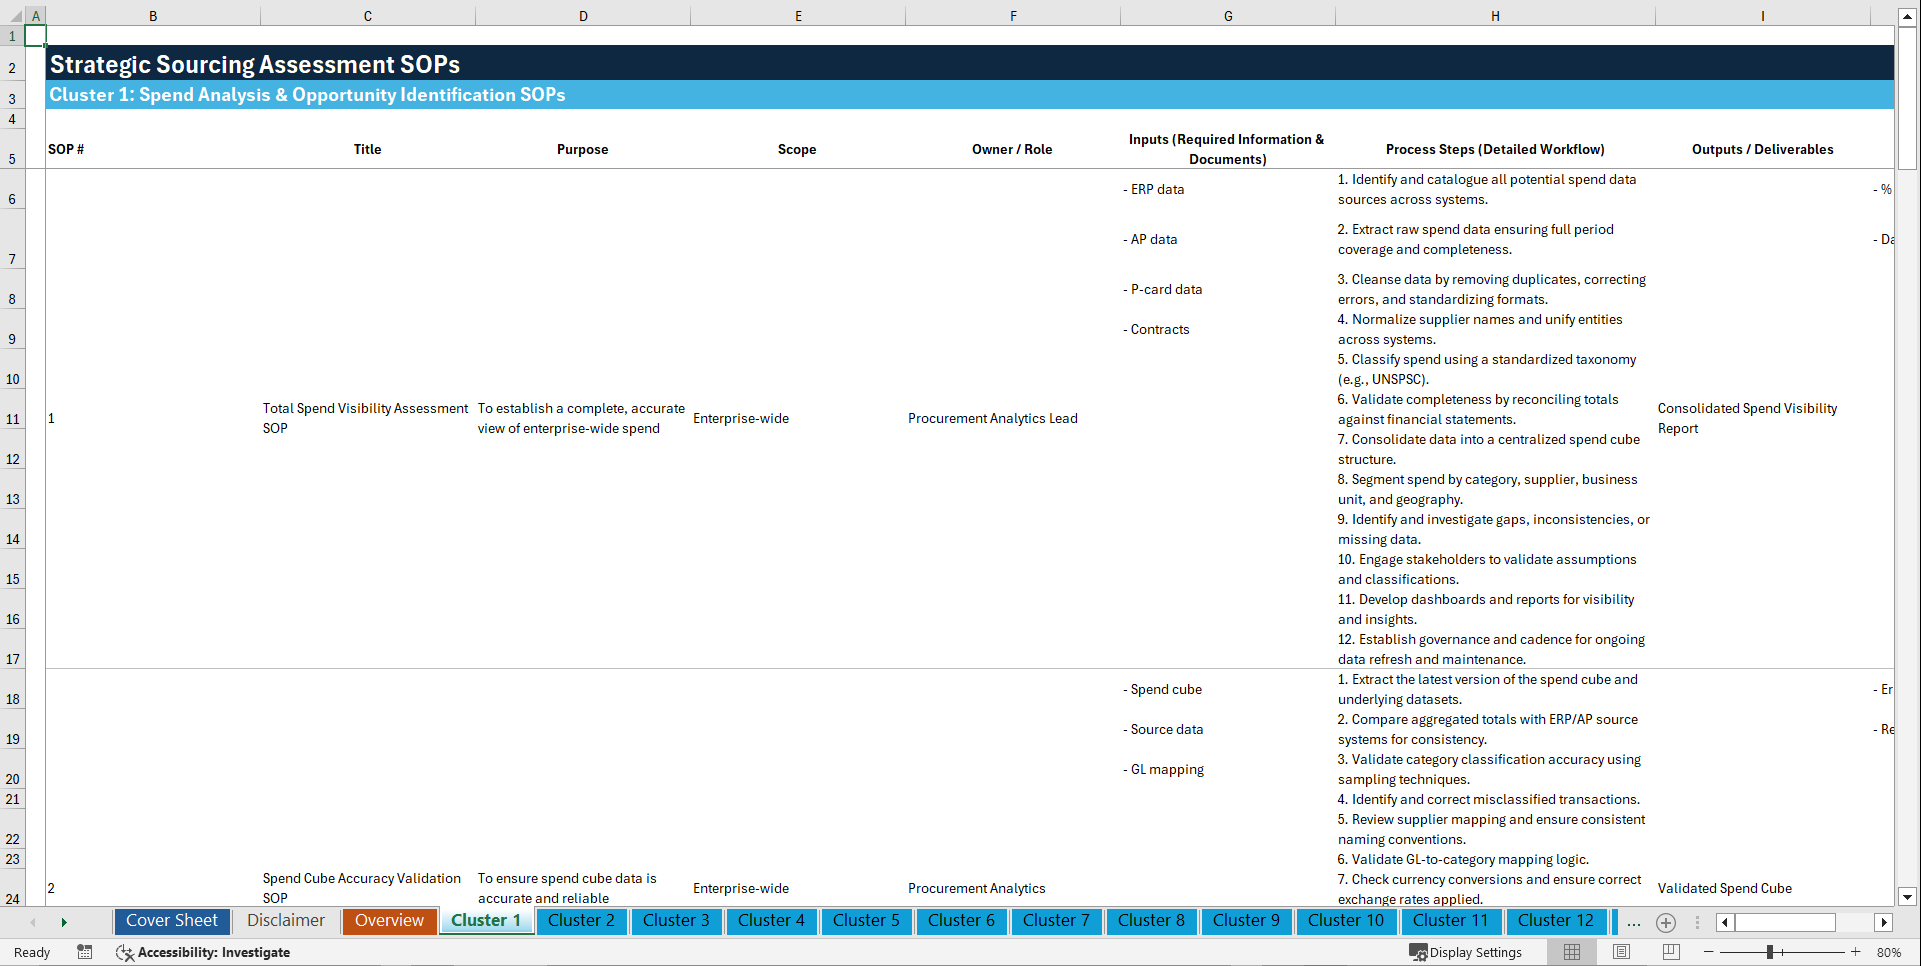
Task: Open the Disclaimer sheet tab
Action: [285, 921]
